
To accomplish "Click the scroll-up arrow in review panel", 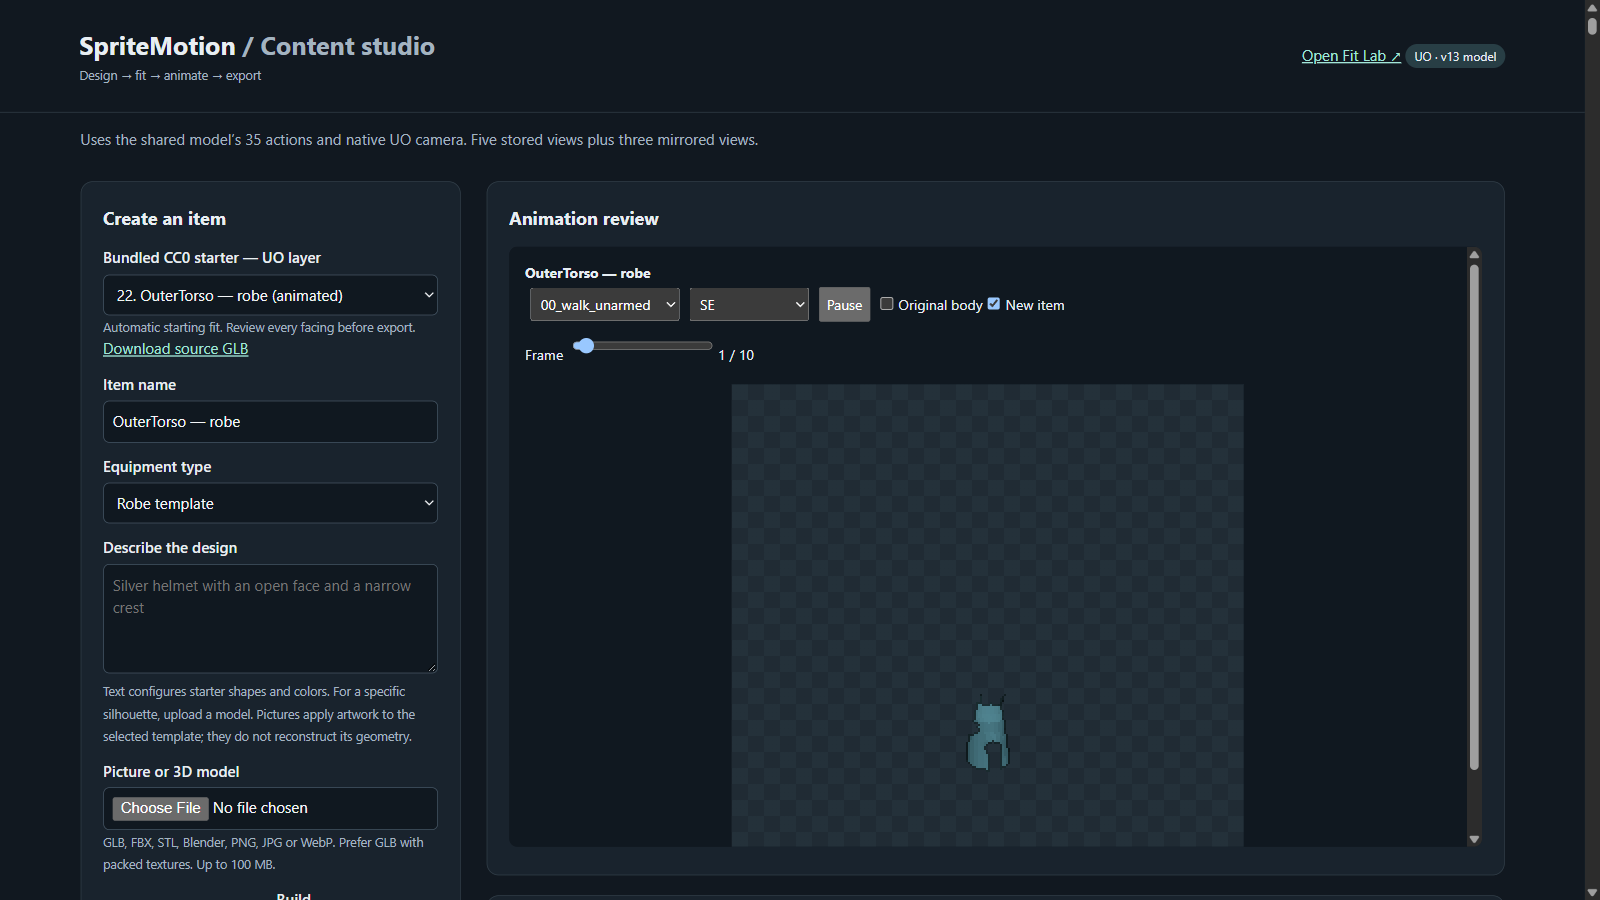I will coord(1474,255).
